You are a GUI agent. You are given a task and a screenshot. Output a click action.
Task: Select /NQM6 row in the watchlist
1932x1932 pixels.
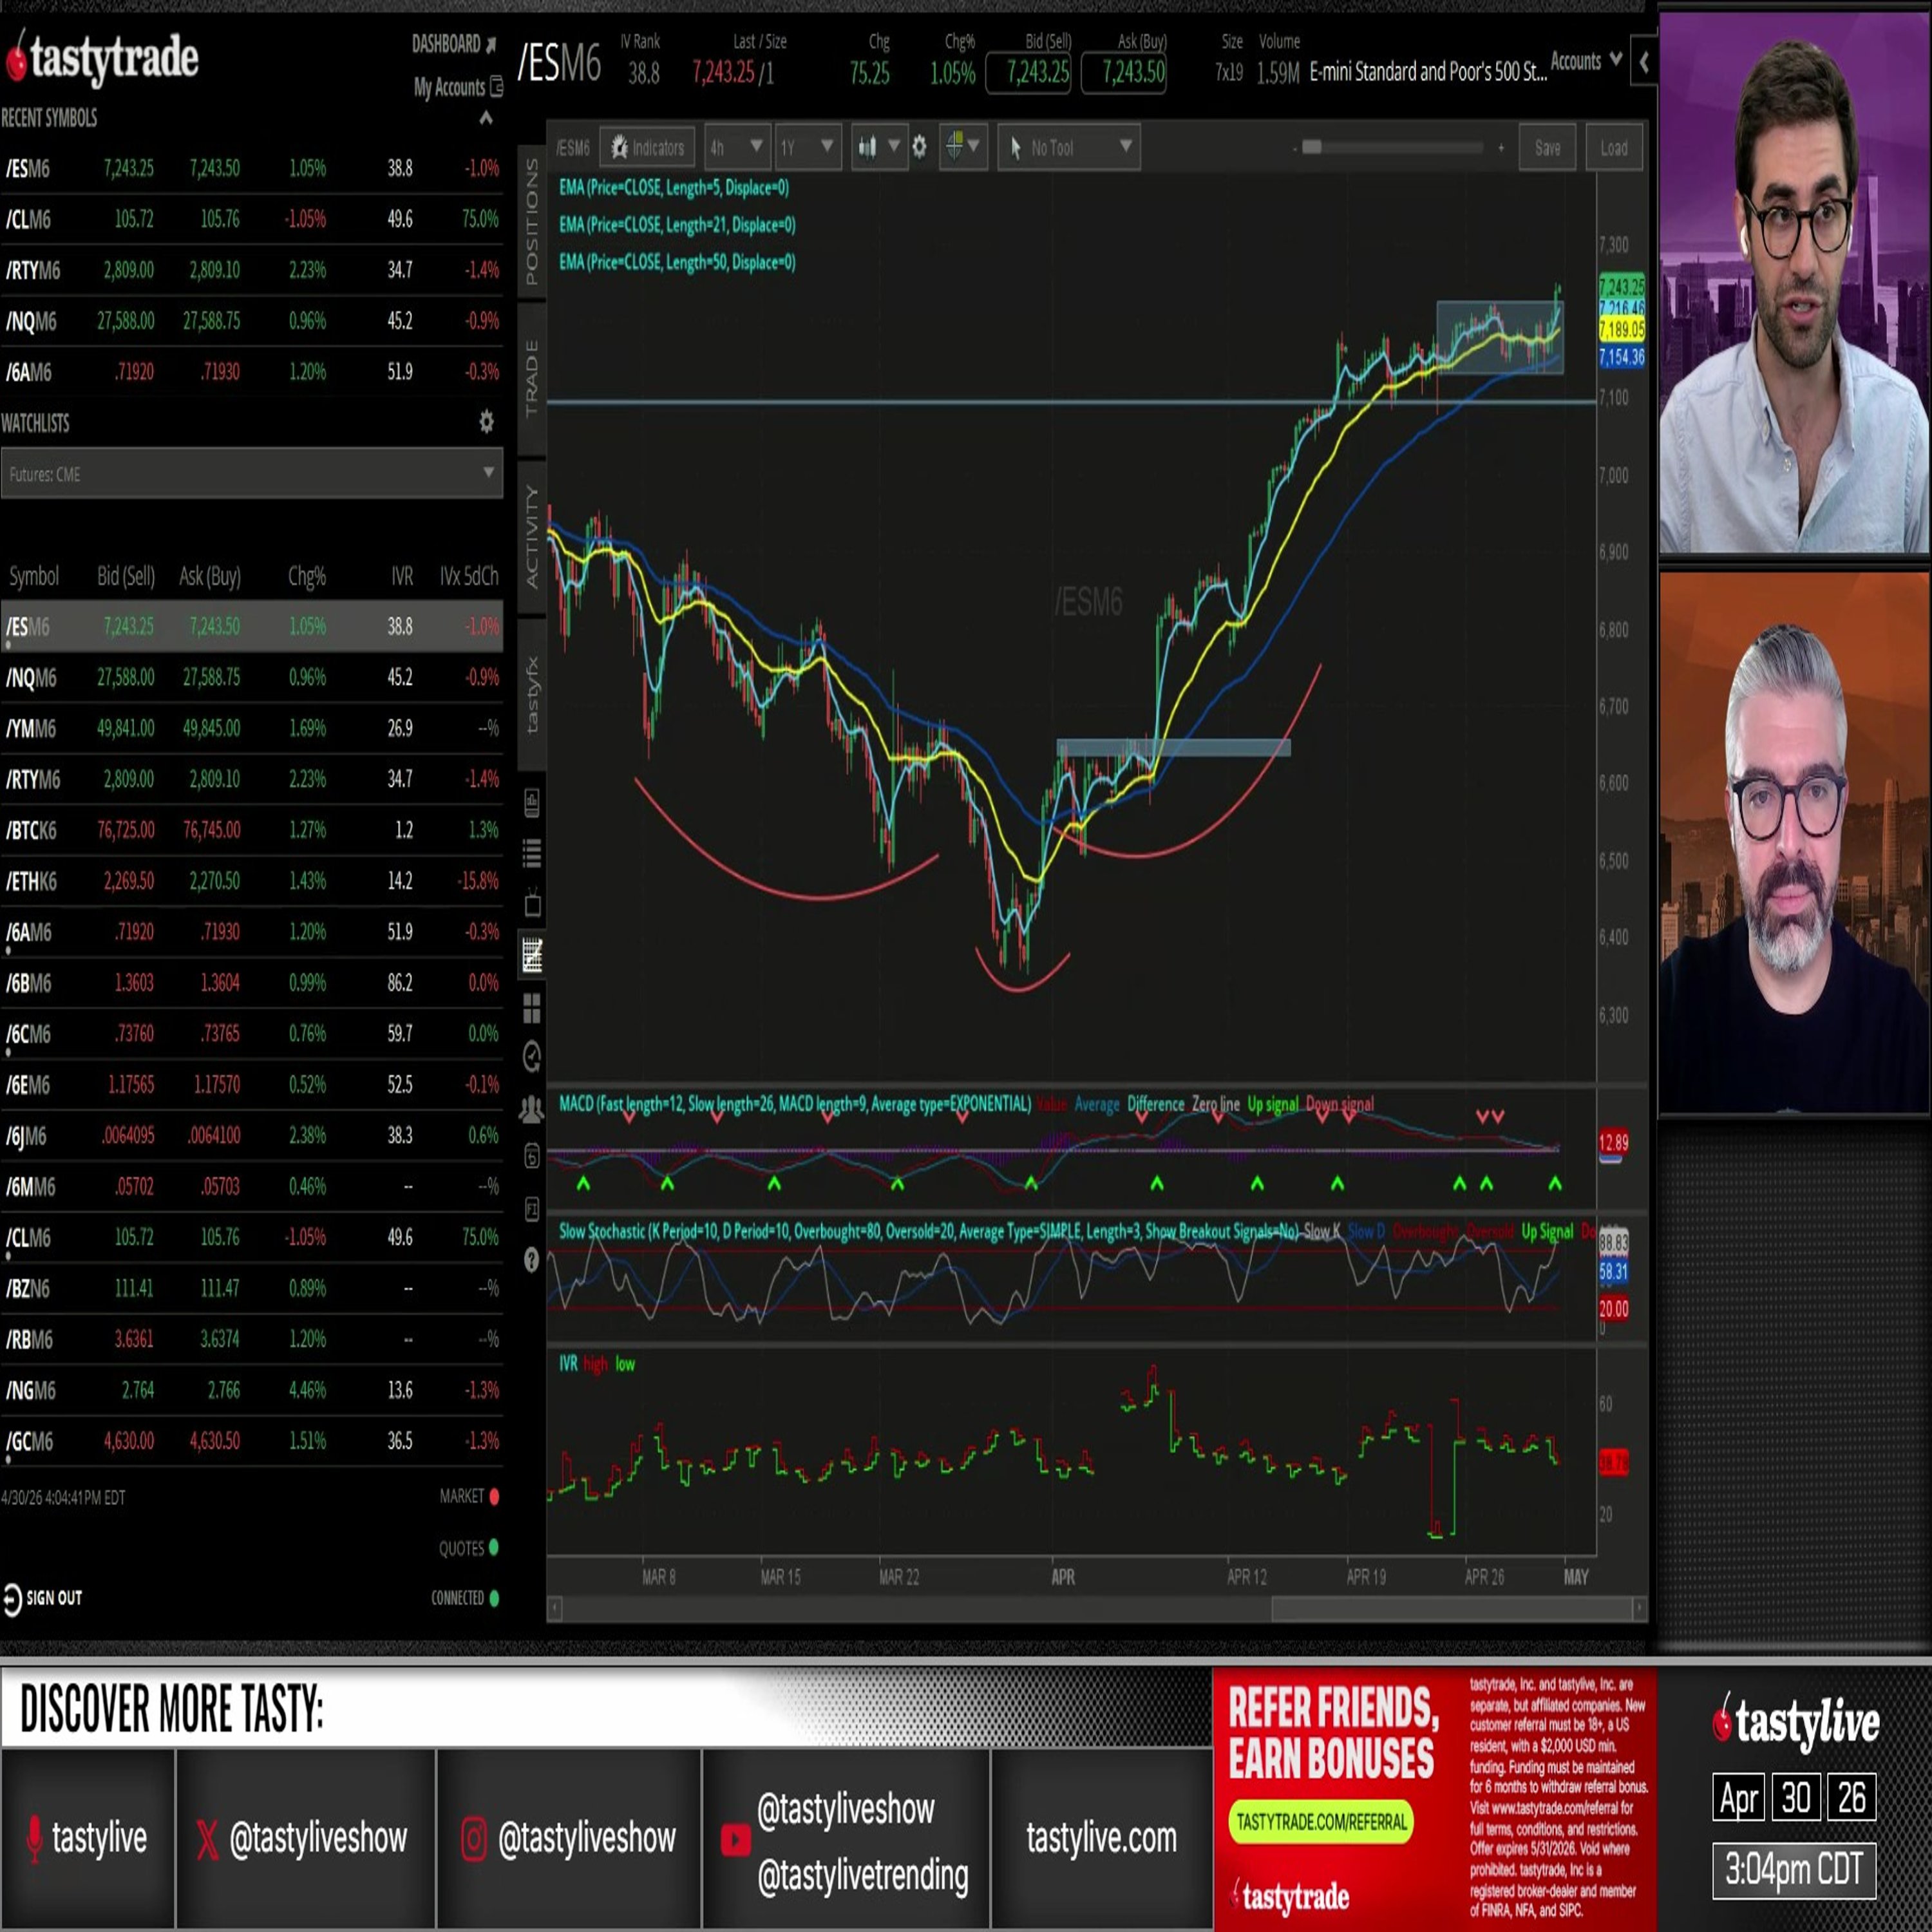click(251, 678)
